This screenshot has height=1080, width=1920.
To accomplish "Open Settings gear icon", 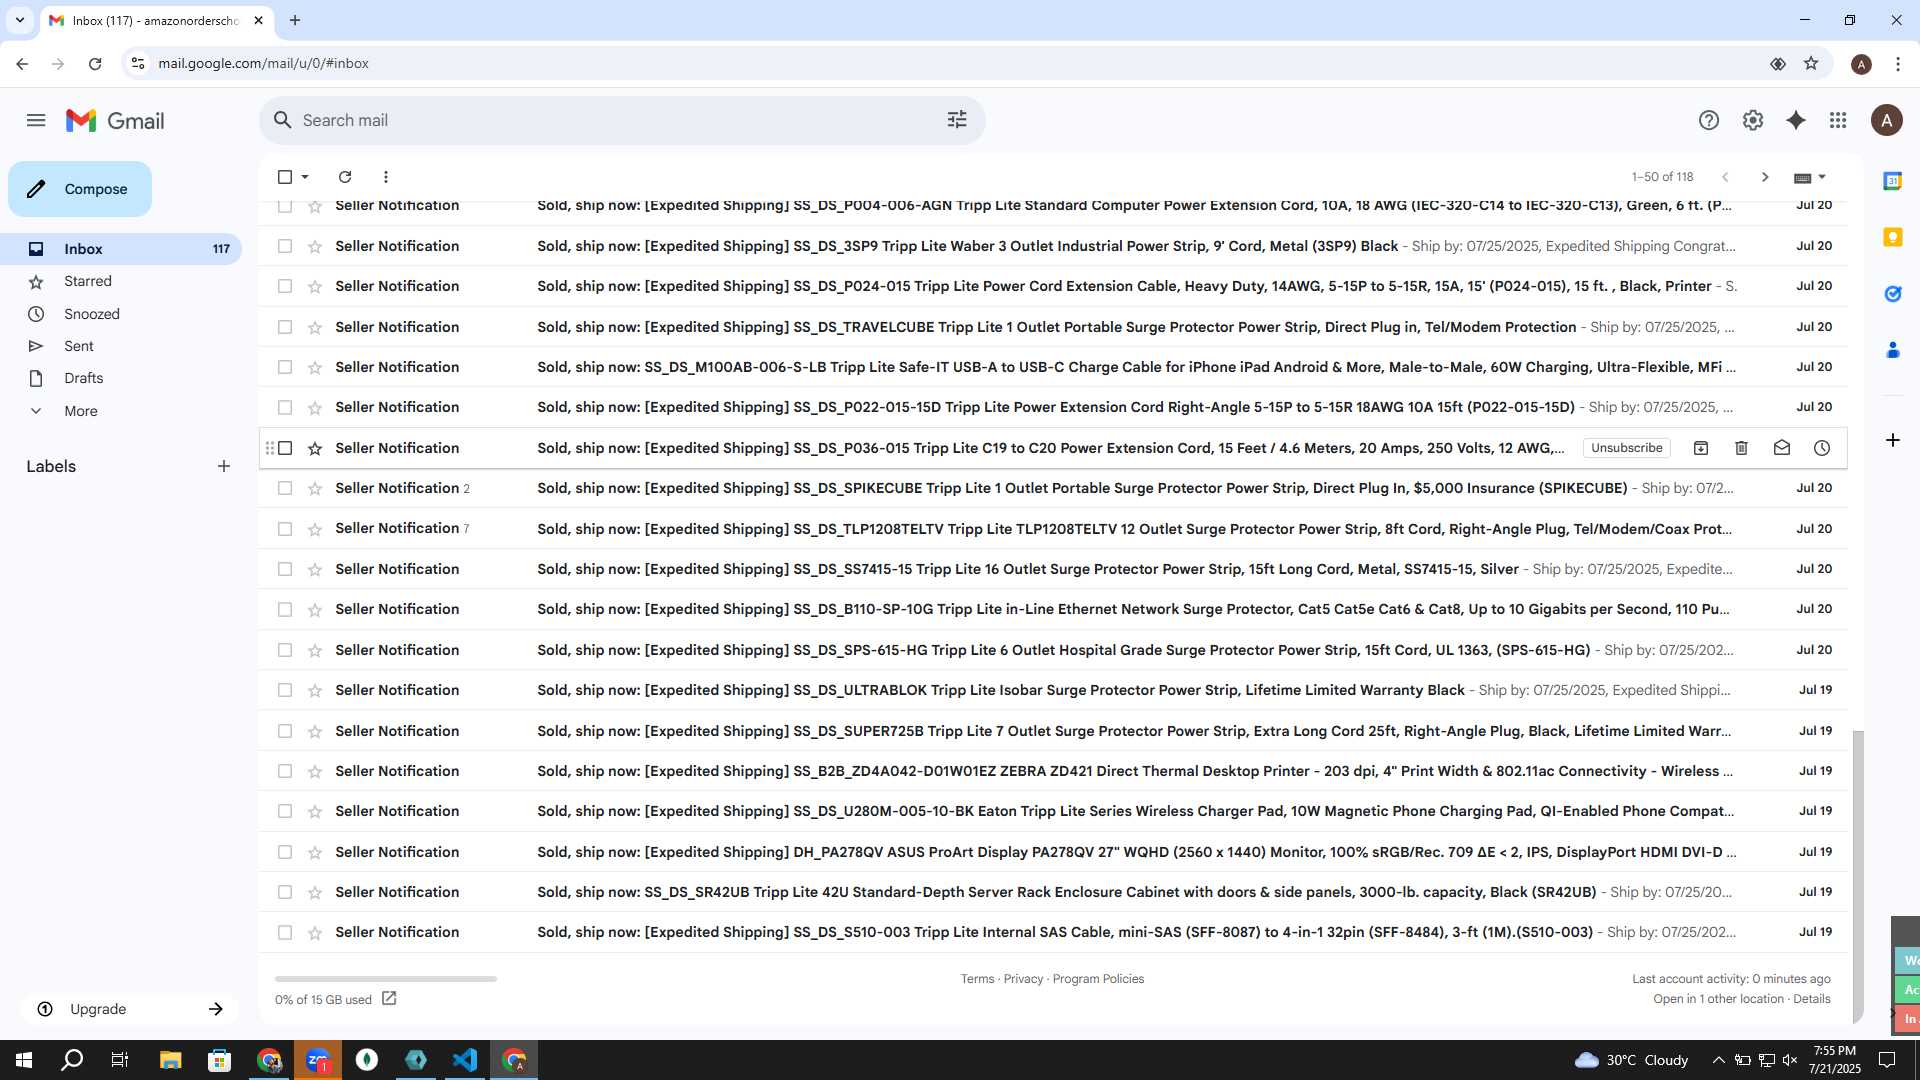I will (x=1753, y=121).
